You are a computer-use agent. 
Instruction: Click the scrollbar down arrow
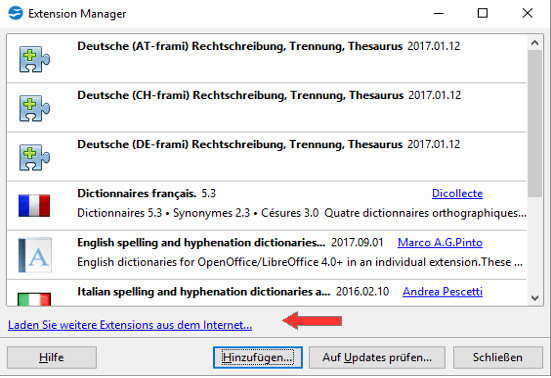coord(535,298)
